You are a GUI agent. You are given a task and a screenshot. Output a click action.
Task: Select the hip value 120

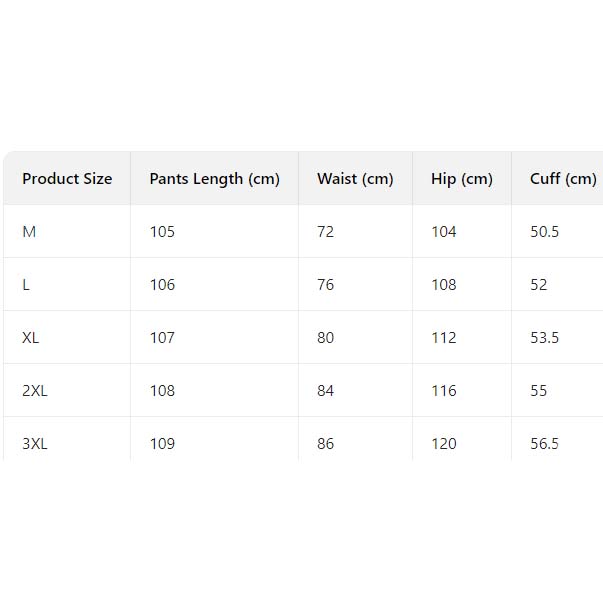point(443,444)
